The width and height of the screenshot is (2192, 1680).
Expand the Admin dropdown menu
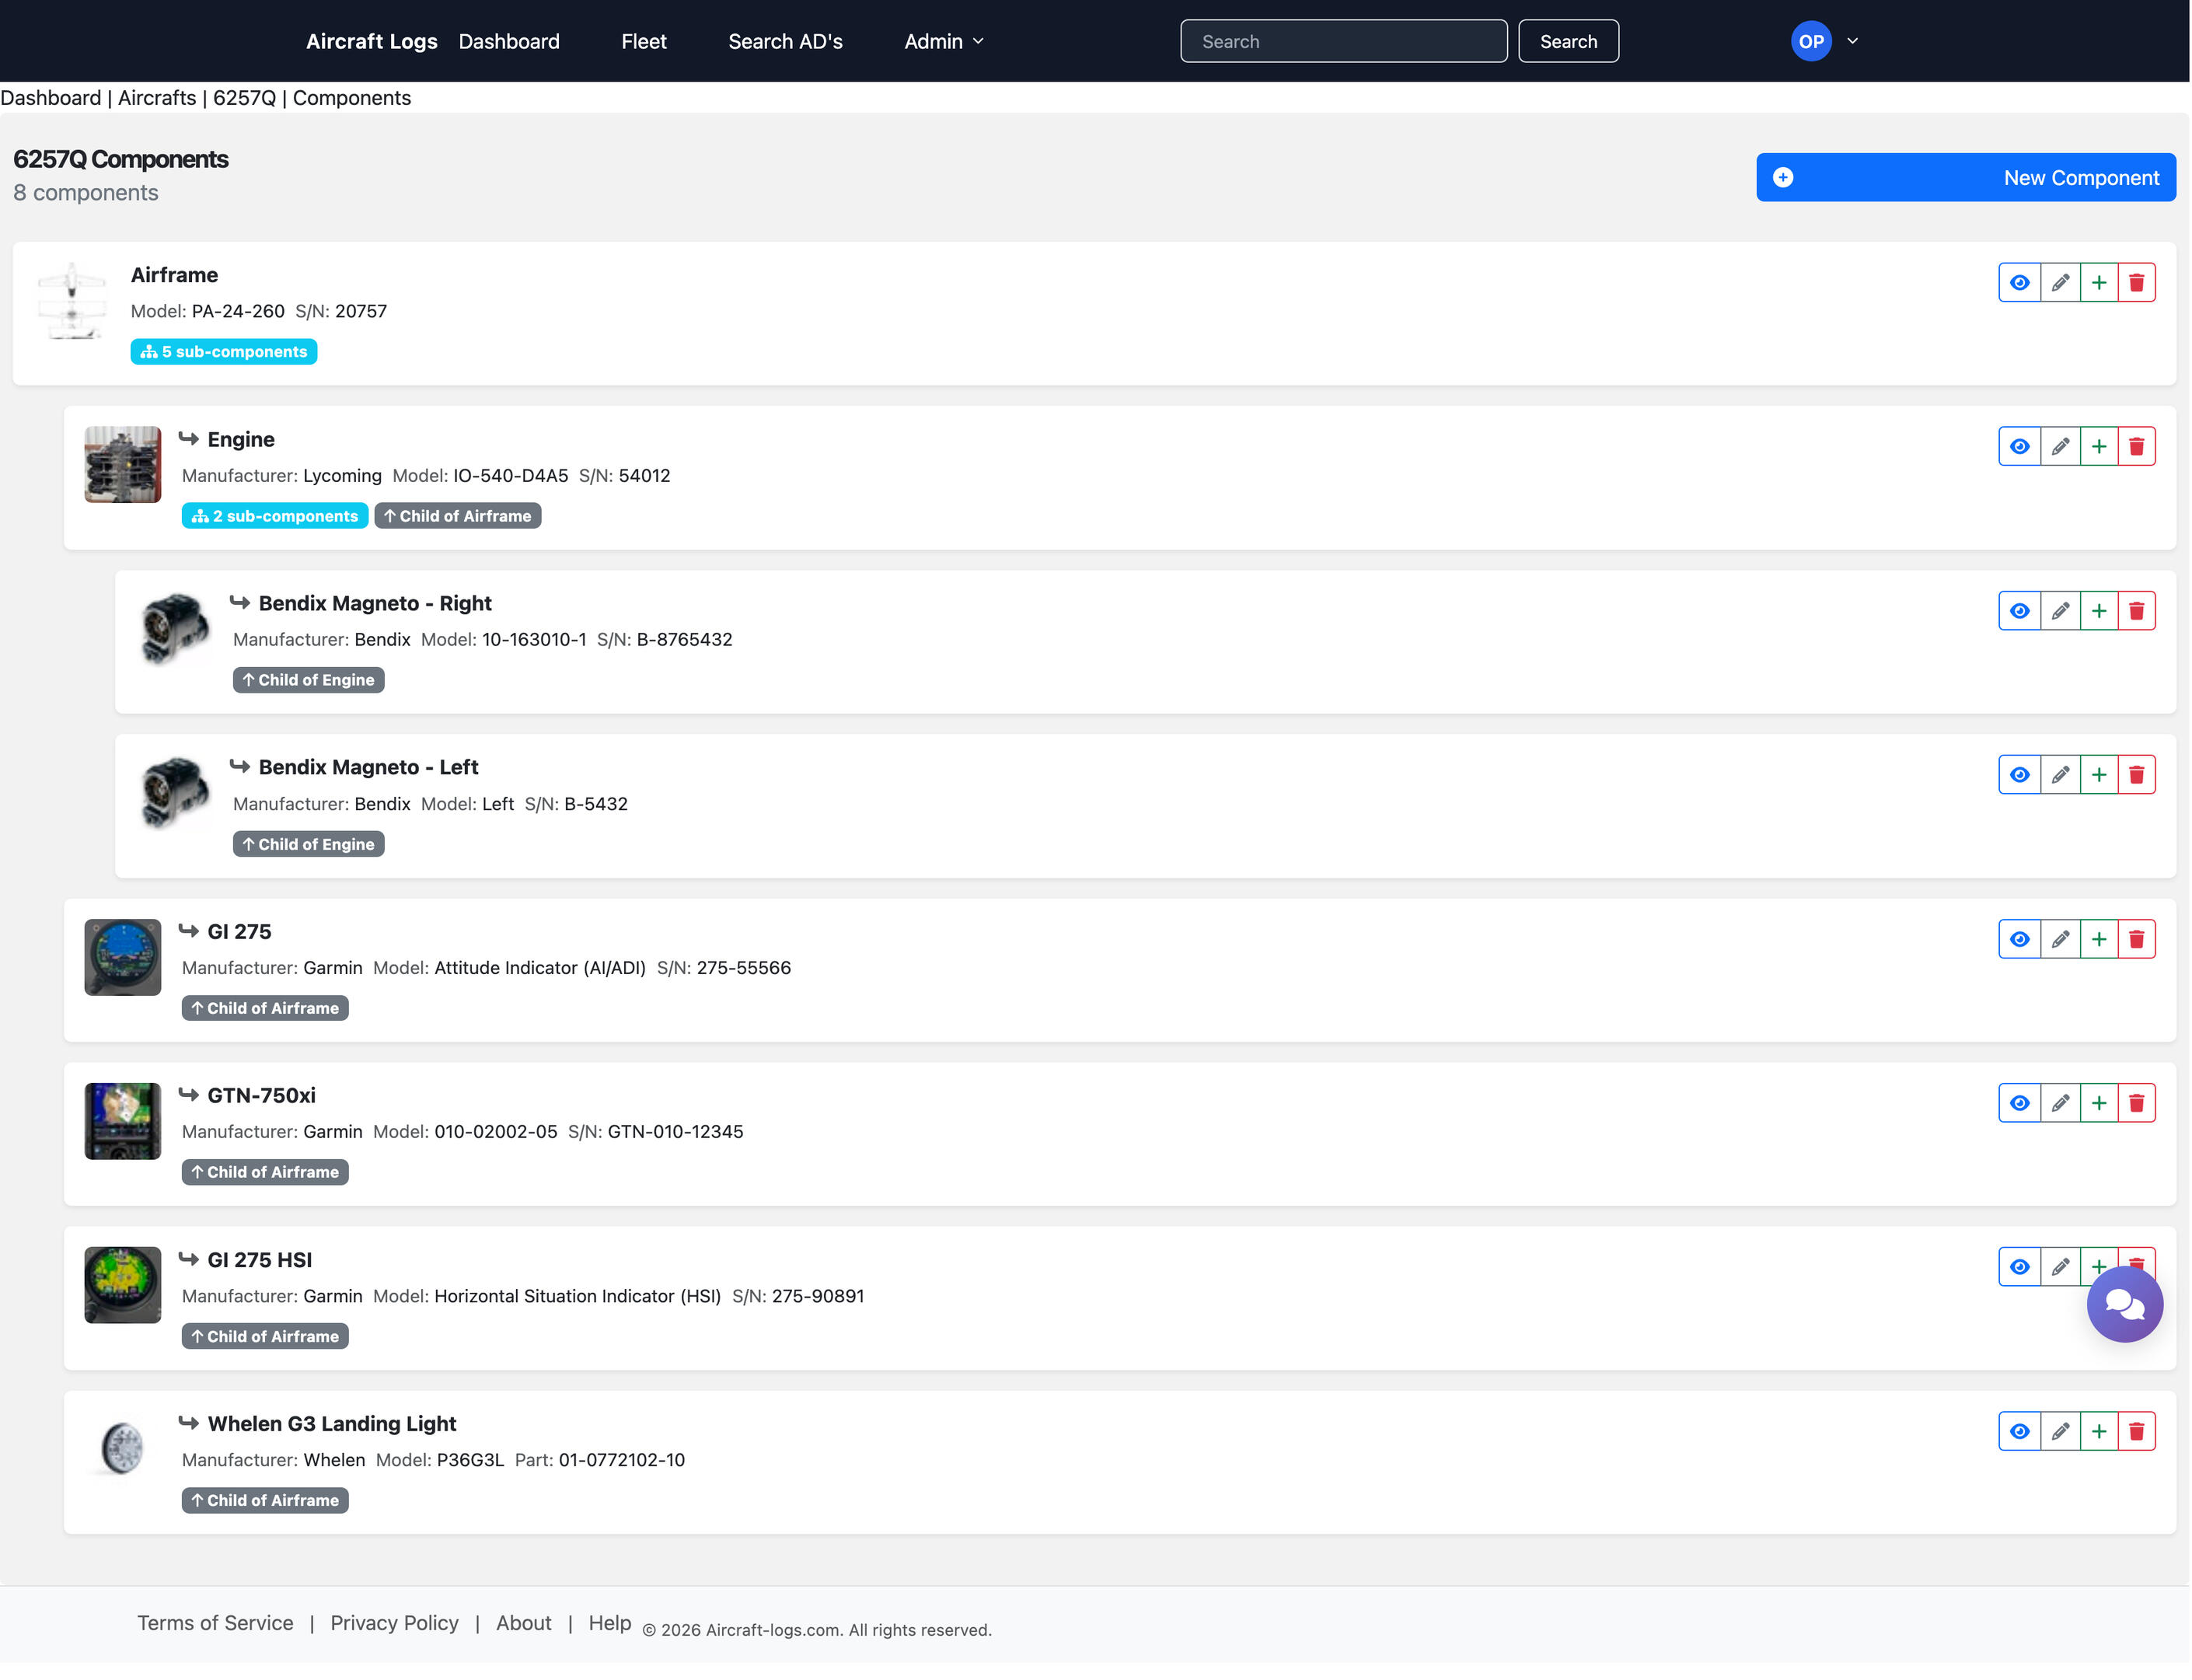[x=943, y=41]
